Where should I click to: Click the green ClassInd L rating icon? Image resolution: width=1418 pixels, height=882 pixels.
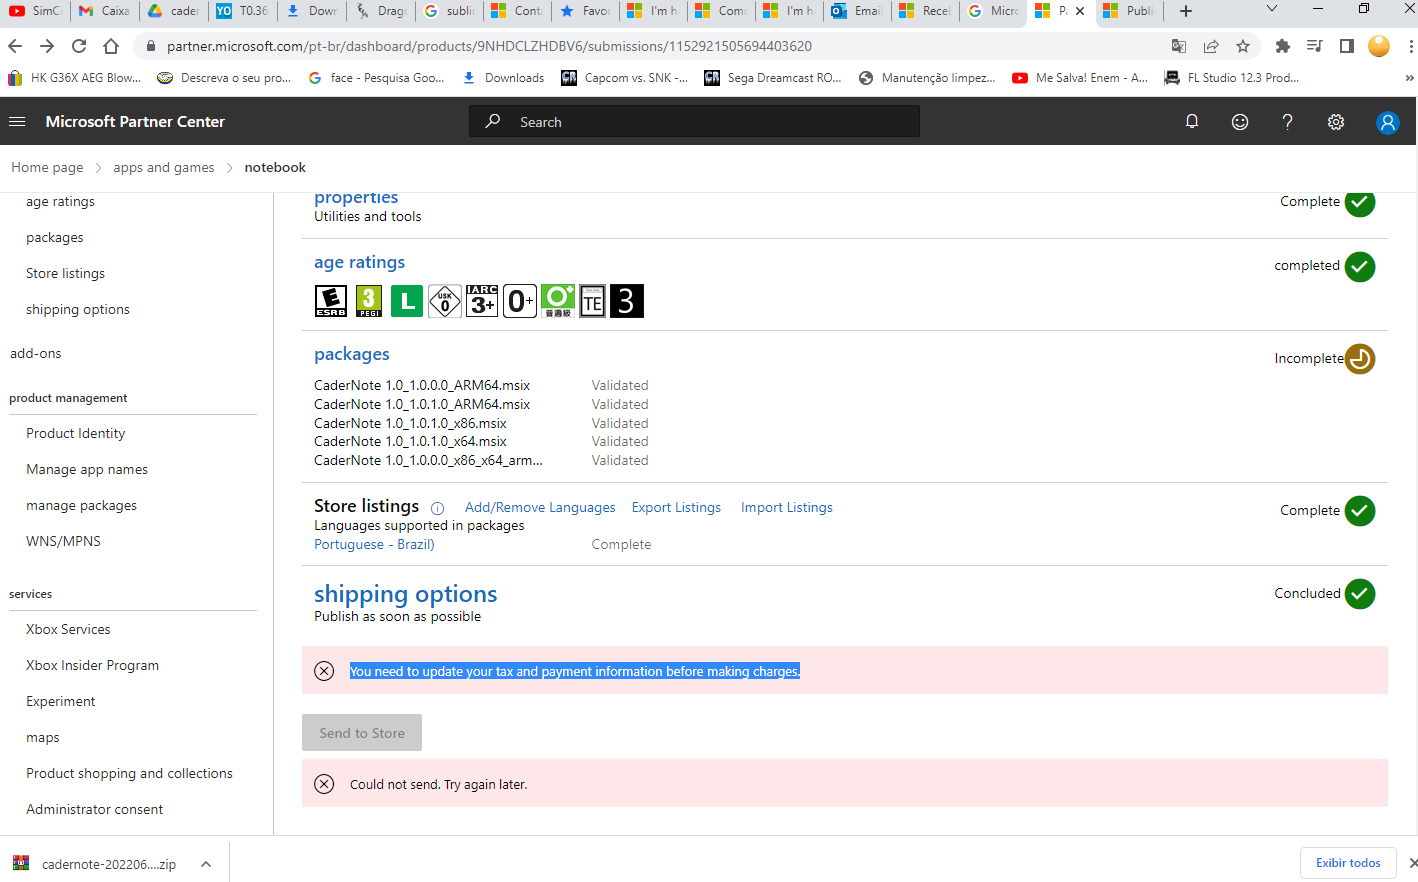[x=406, y=300]
